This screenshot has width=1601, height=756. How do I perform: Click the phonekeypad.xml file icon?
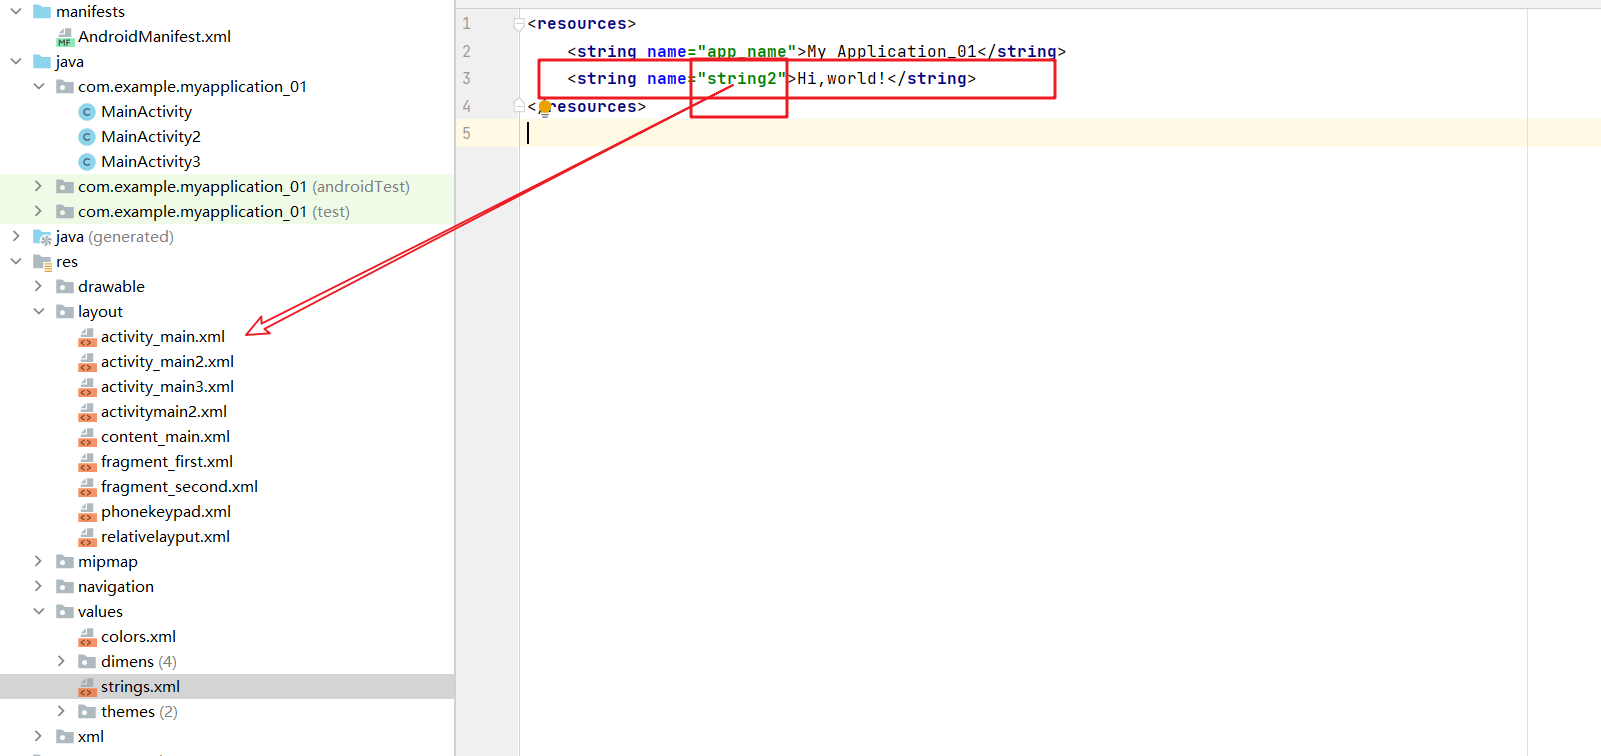point(87,512)
